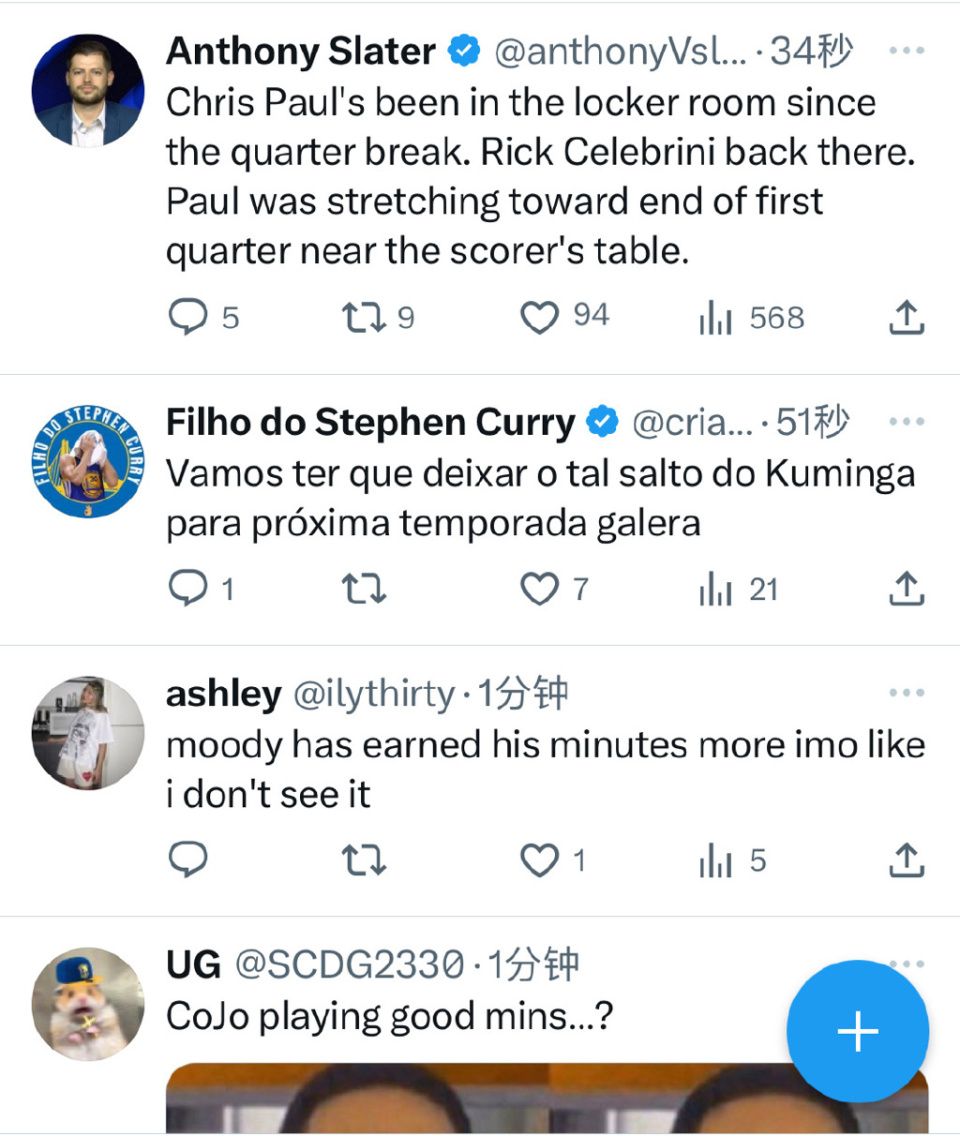Open more options for Anthony Slater's tweet
960x1136 pixels.
(x=906, y=50)
